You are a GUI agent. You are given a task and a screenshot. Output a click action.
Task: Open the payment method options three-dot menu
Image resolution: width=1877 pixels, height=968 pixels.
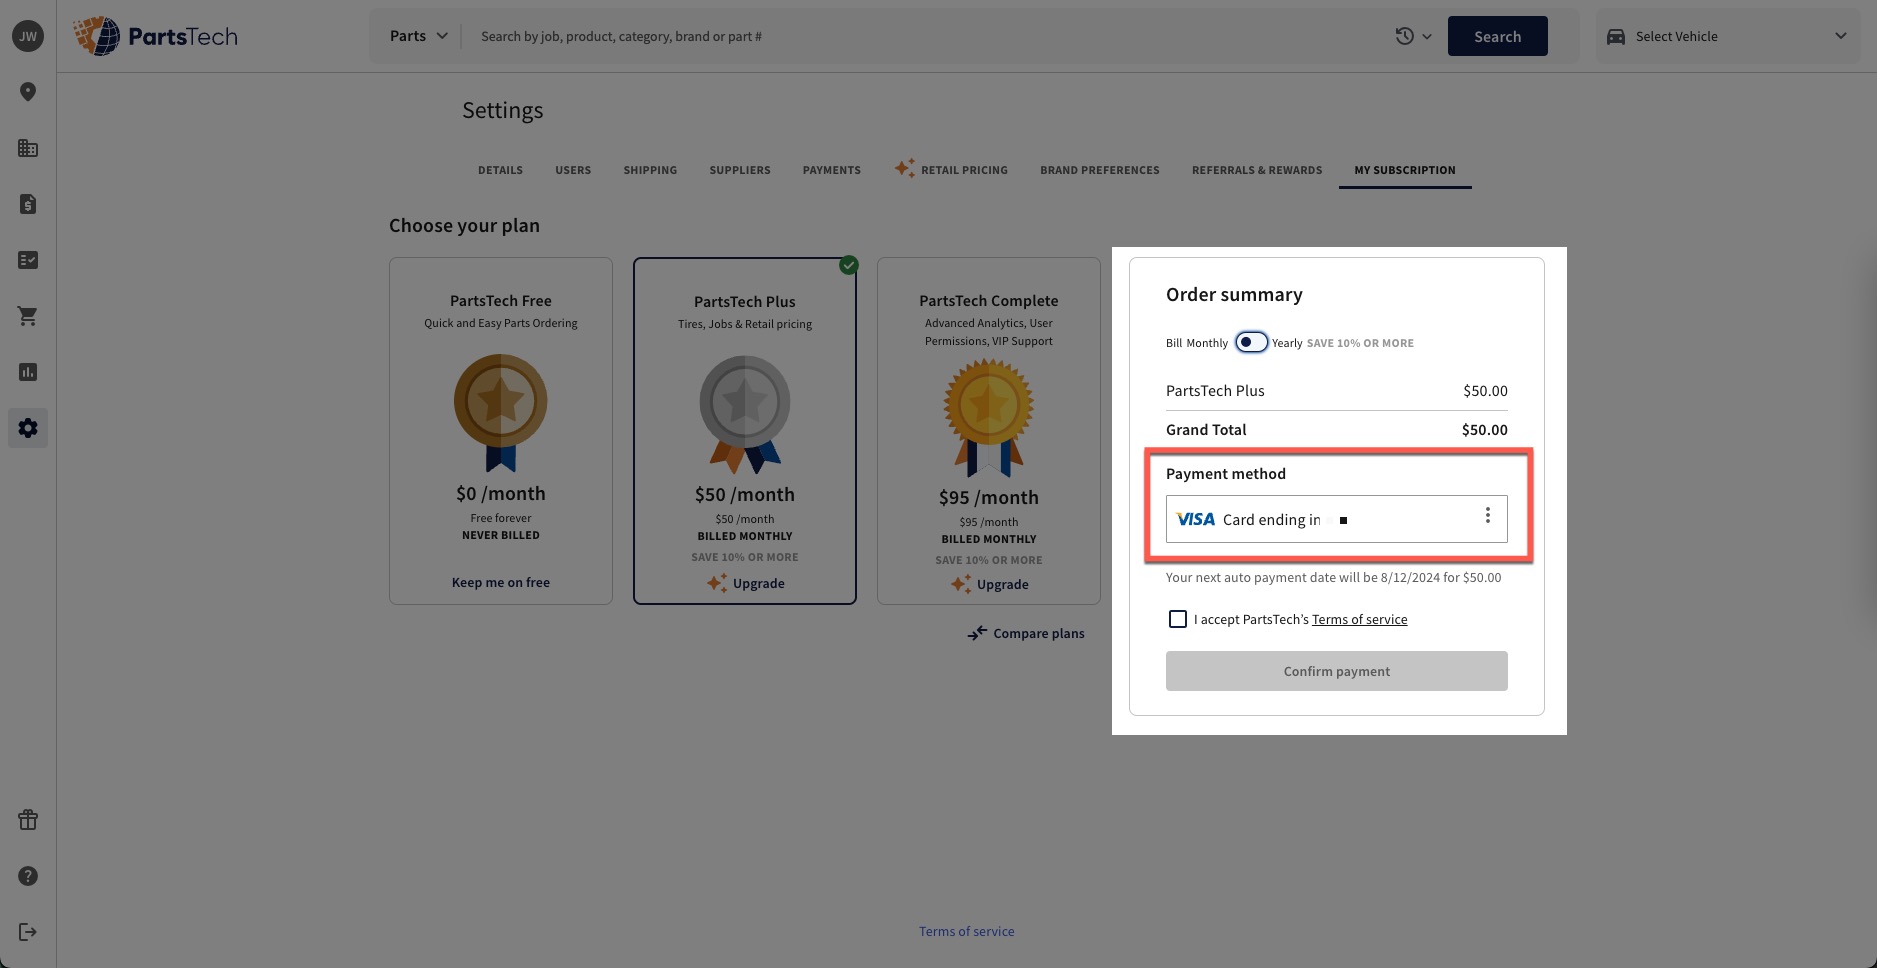coord(1487,515)
